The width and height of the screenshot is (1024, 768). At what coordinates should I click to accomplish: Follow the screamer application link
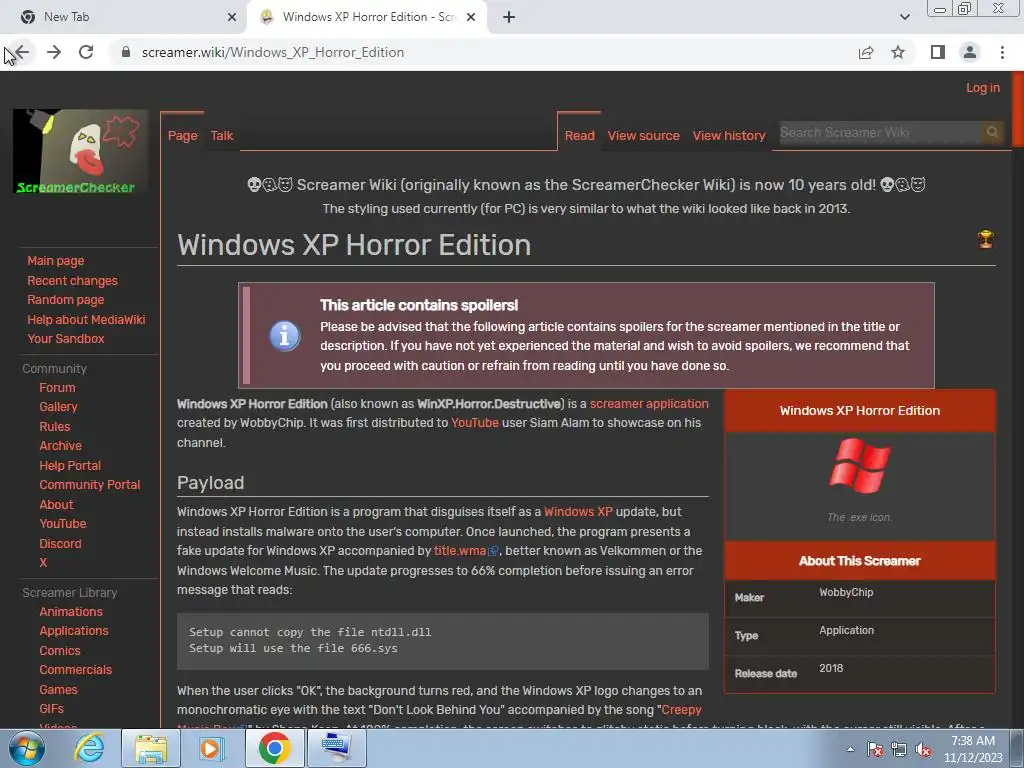(649, 404)
